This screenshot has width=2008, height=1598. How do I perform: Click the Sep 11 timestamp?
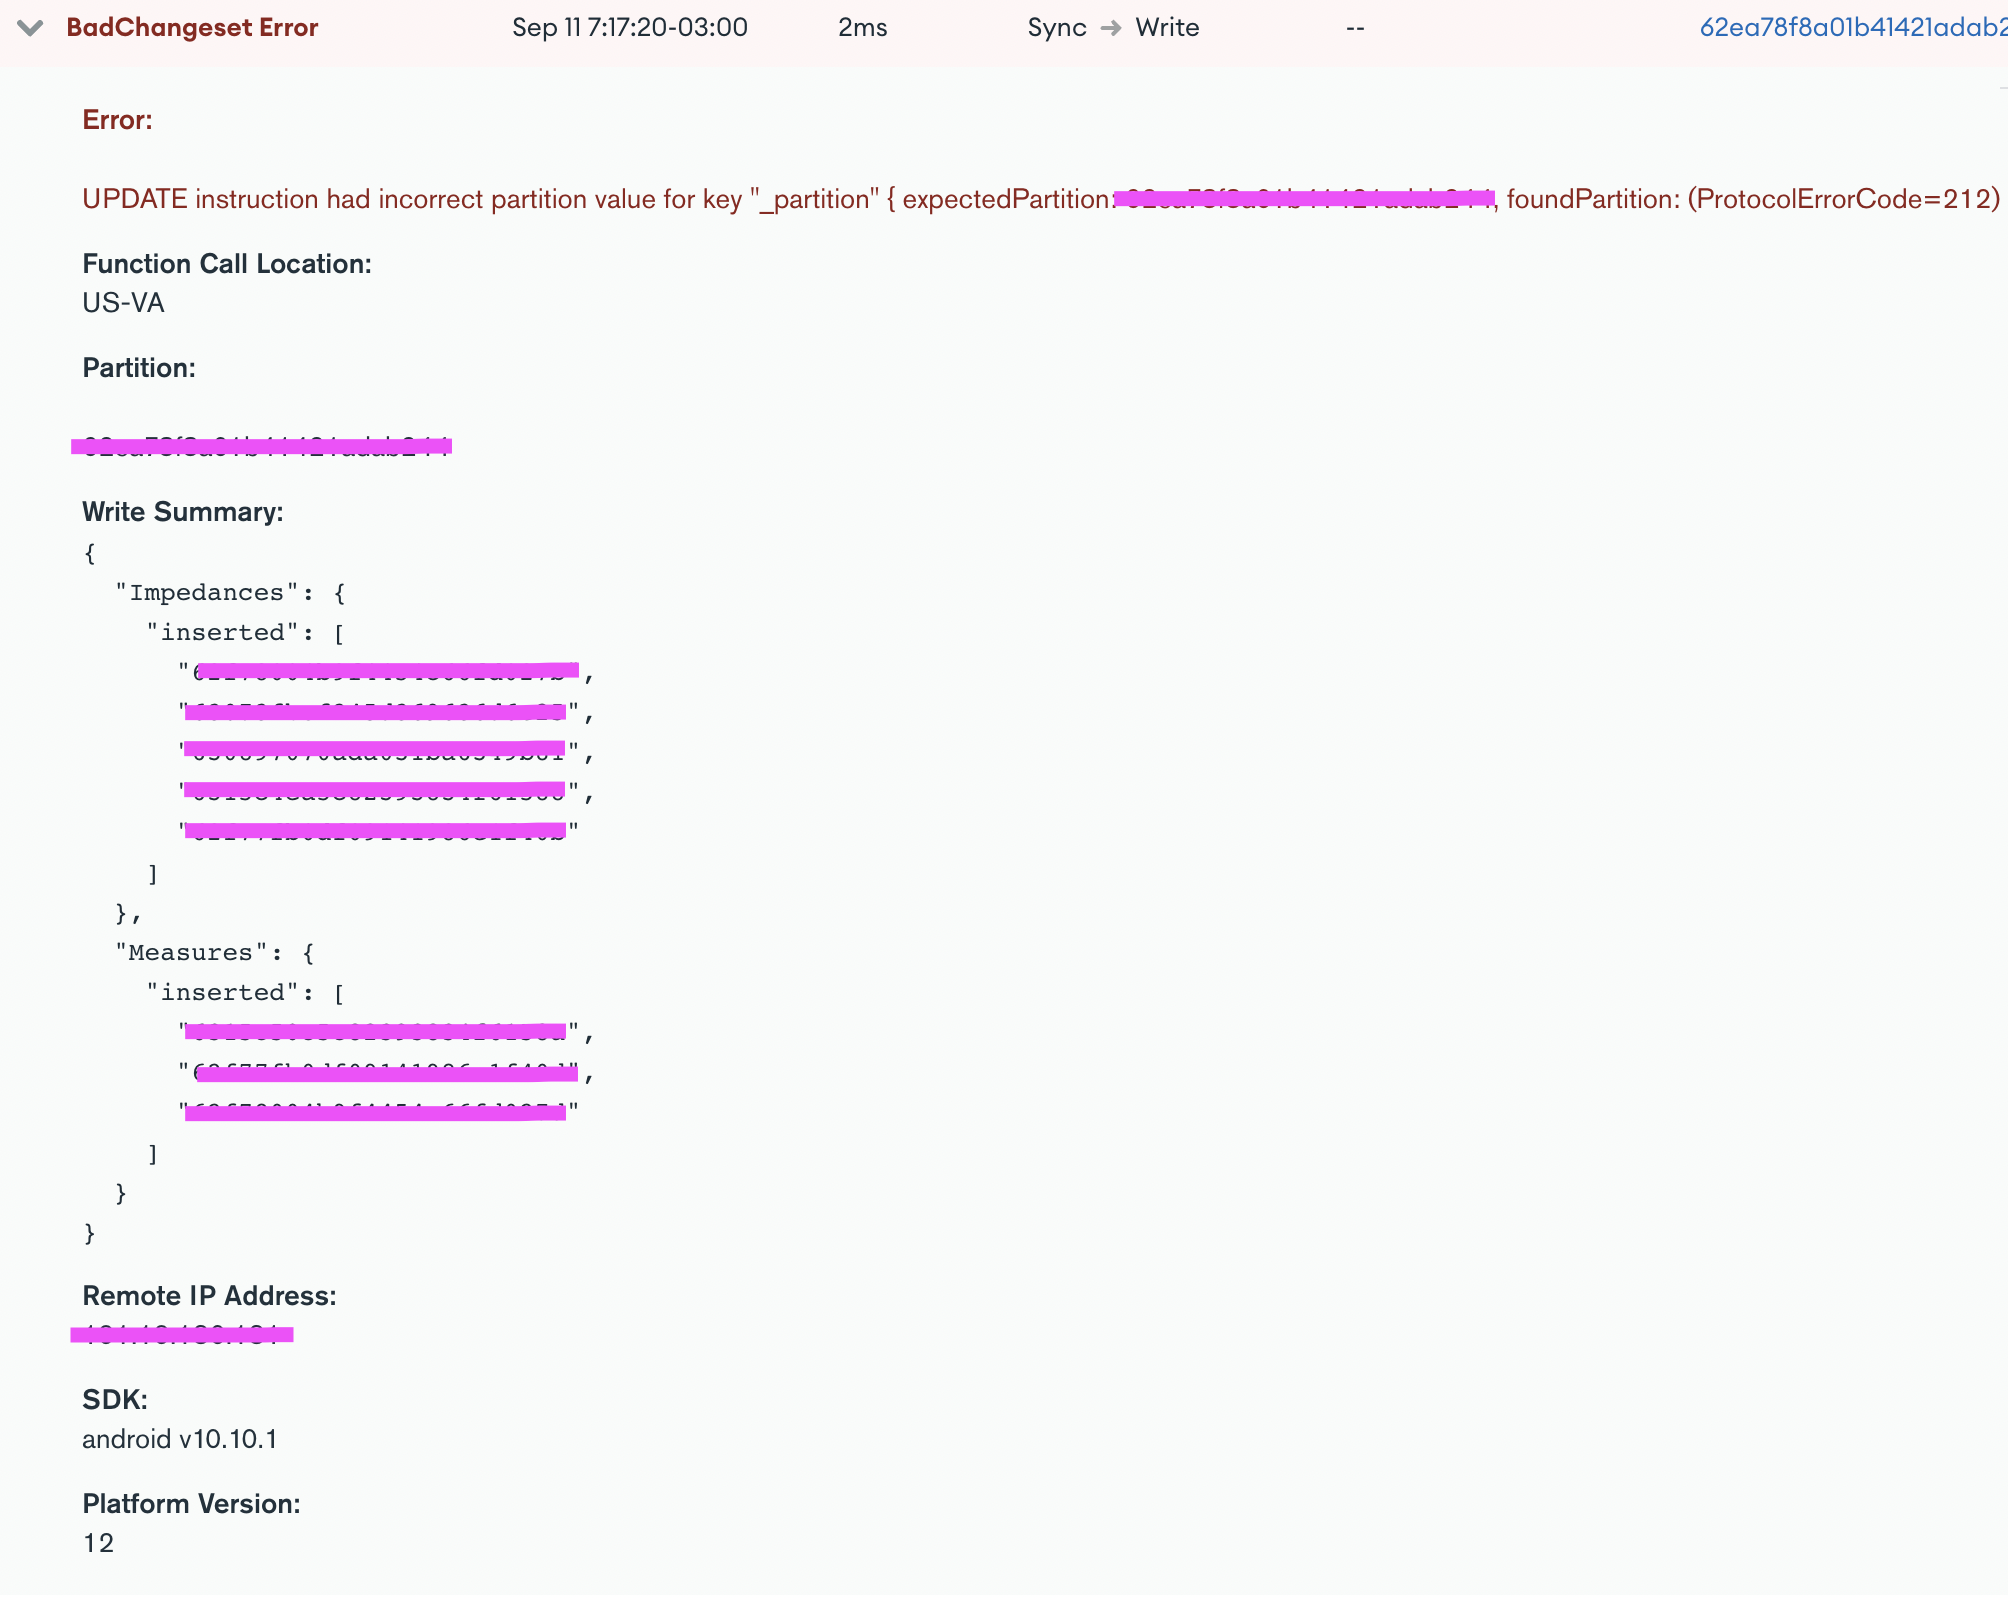point(630,27)
